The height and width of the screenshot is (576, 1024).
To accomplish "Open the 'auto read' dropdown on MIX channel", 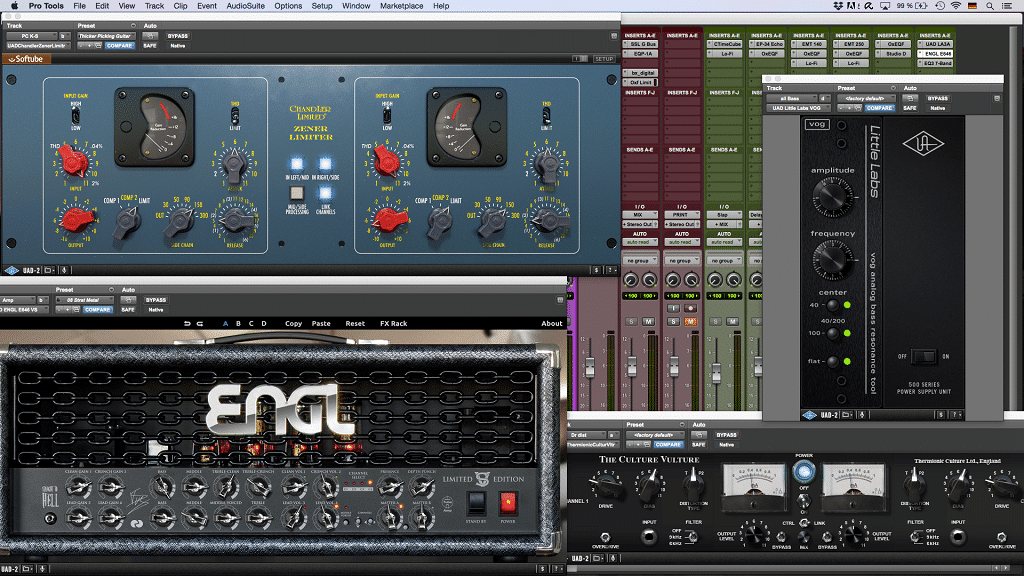I will point(639,242).
